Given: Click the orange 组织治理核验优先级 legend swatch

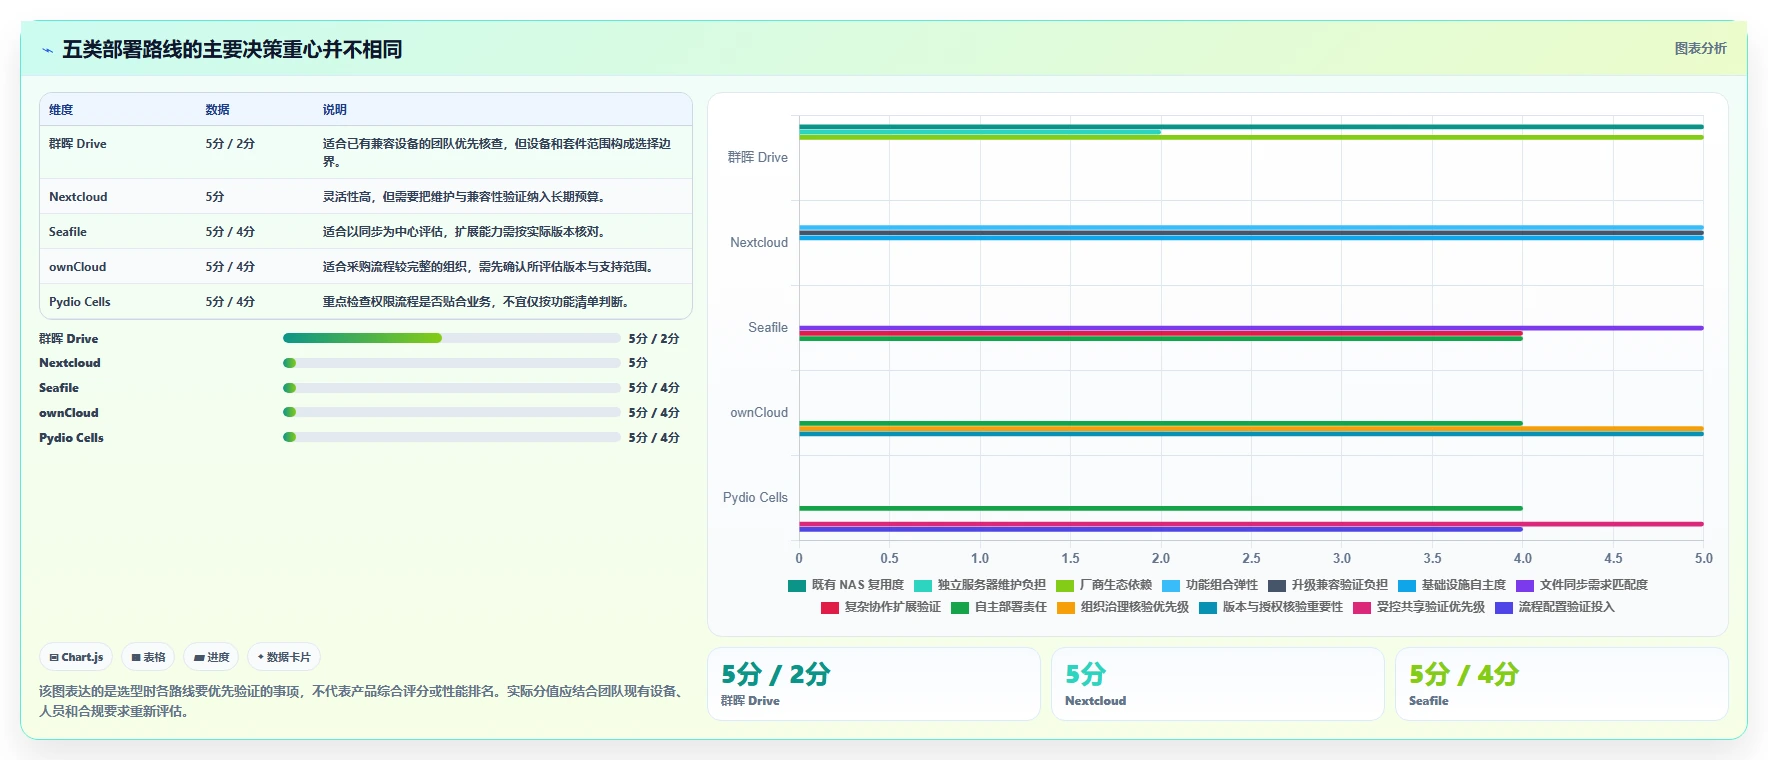Looking at the screenshot, I should (x=1066, y=608).
